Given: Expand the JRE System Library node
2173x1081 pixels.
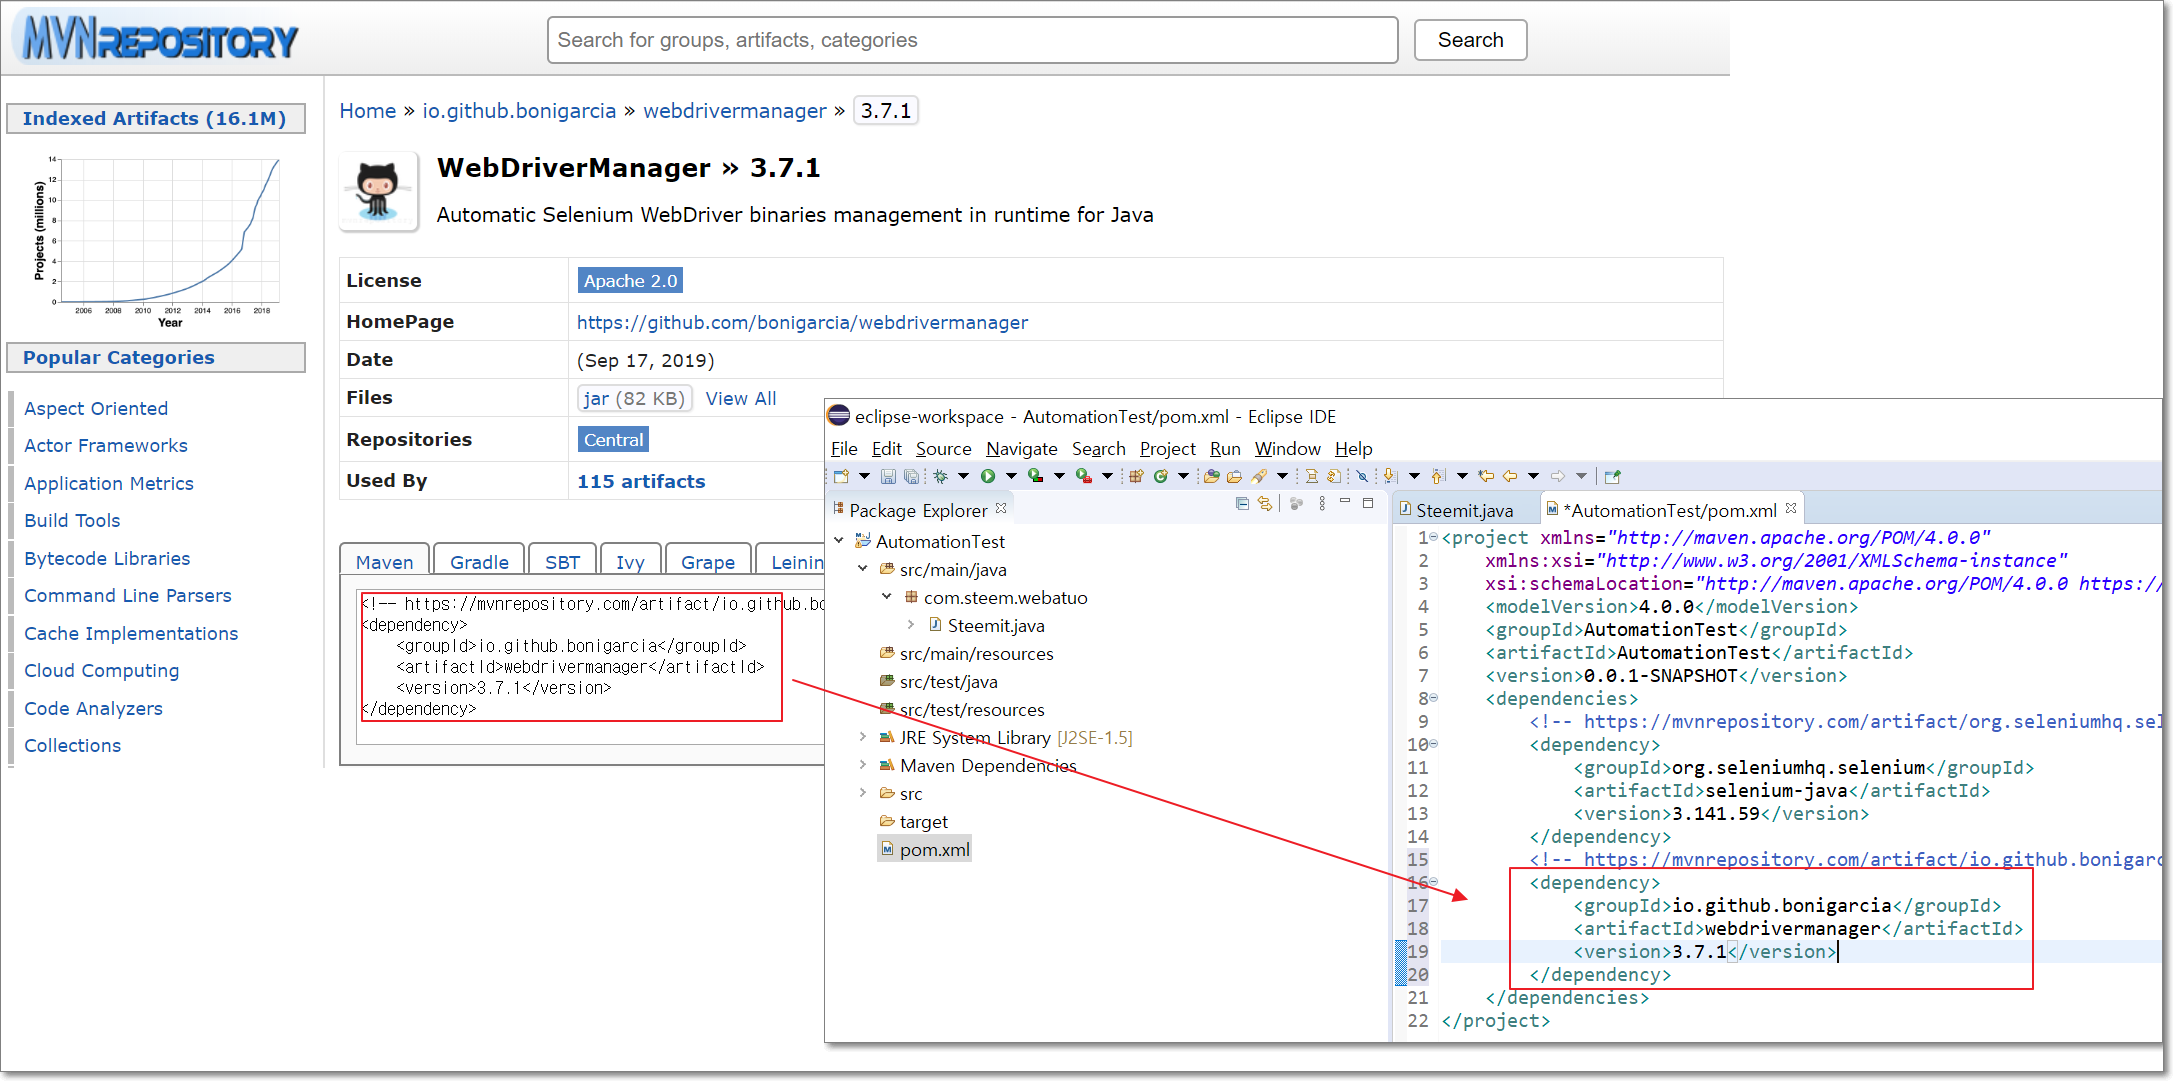Looking at the screenshot, I should point(863,737).
